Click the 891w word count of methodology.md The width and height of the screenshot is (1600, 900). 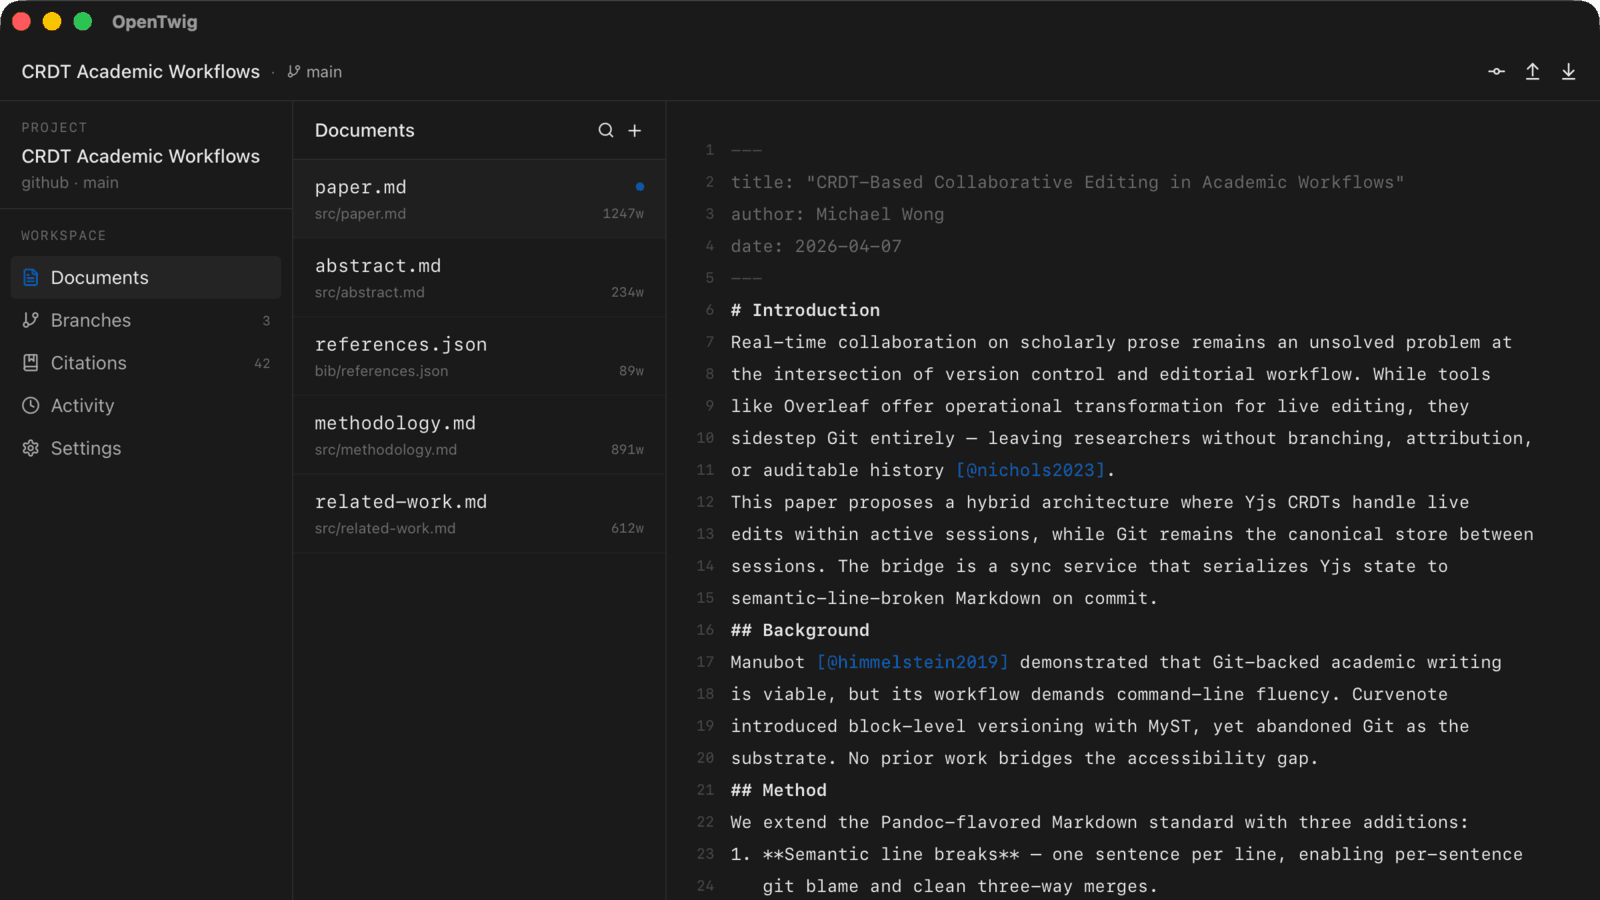627,450
